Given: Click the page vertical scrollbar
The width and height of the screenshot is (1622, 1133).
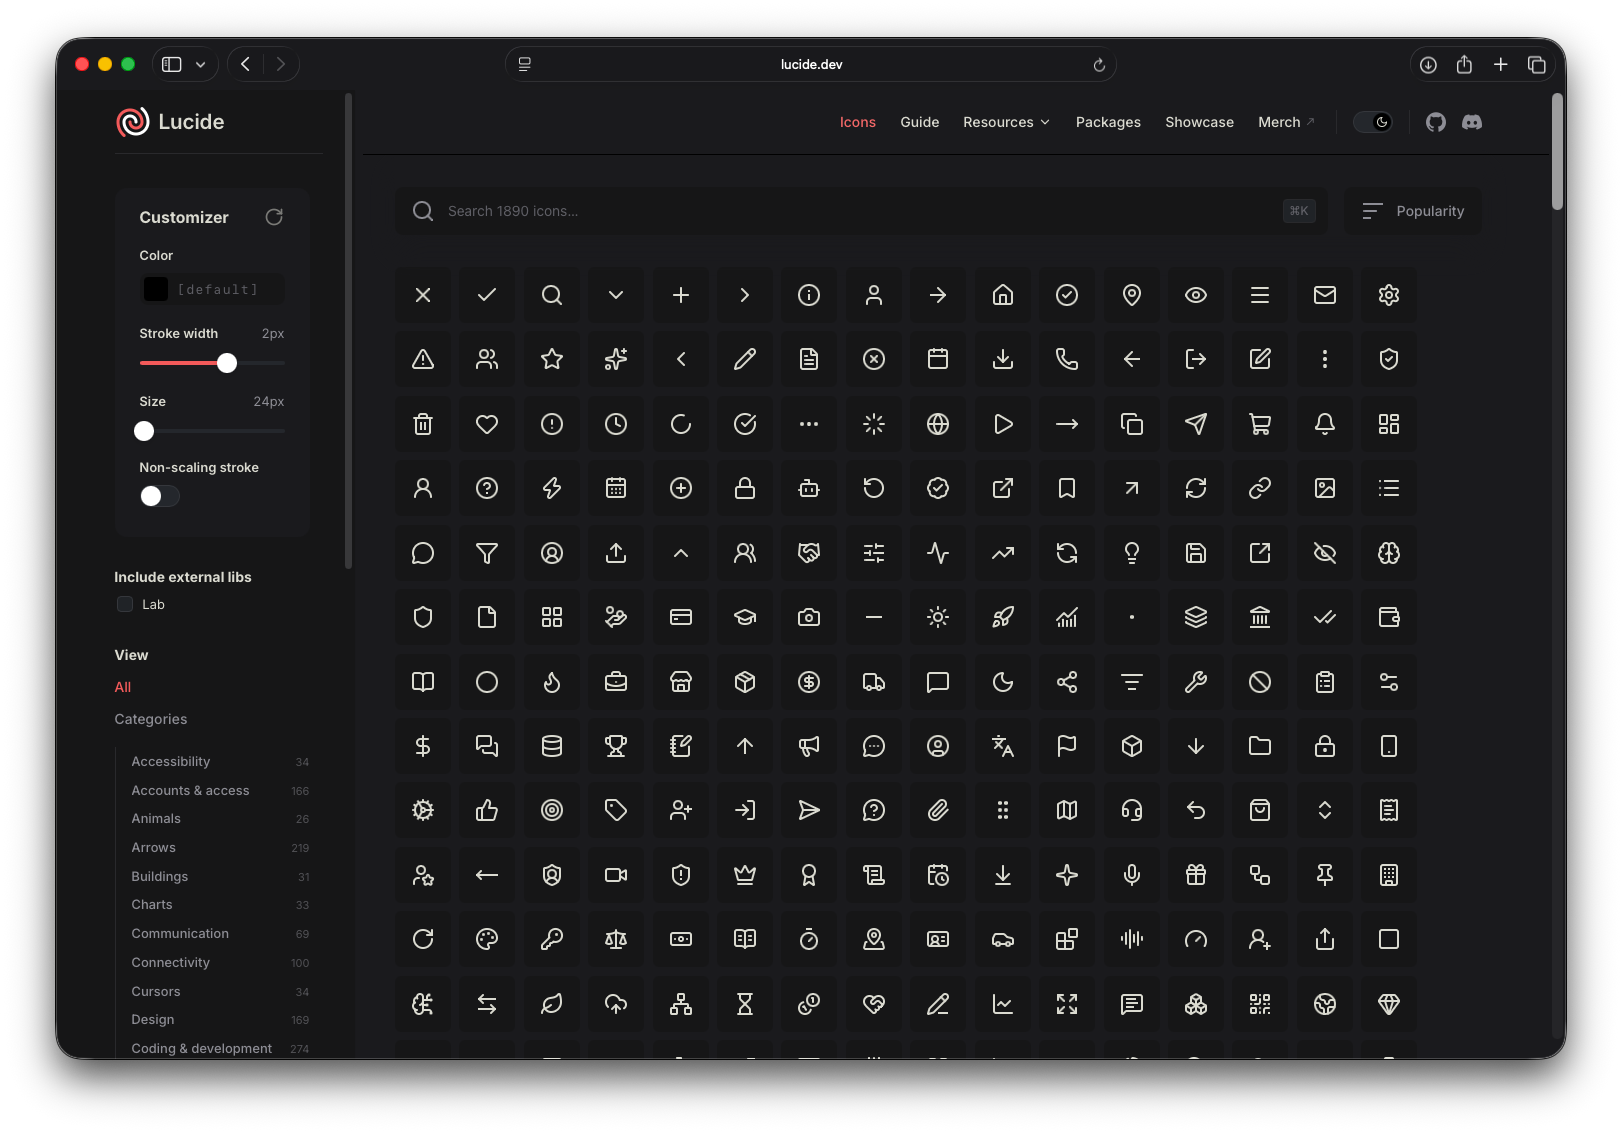Looking at the screenshot, I should pos(1557,152).
